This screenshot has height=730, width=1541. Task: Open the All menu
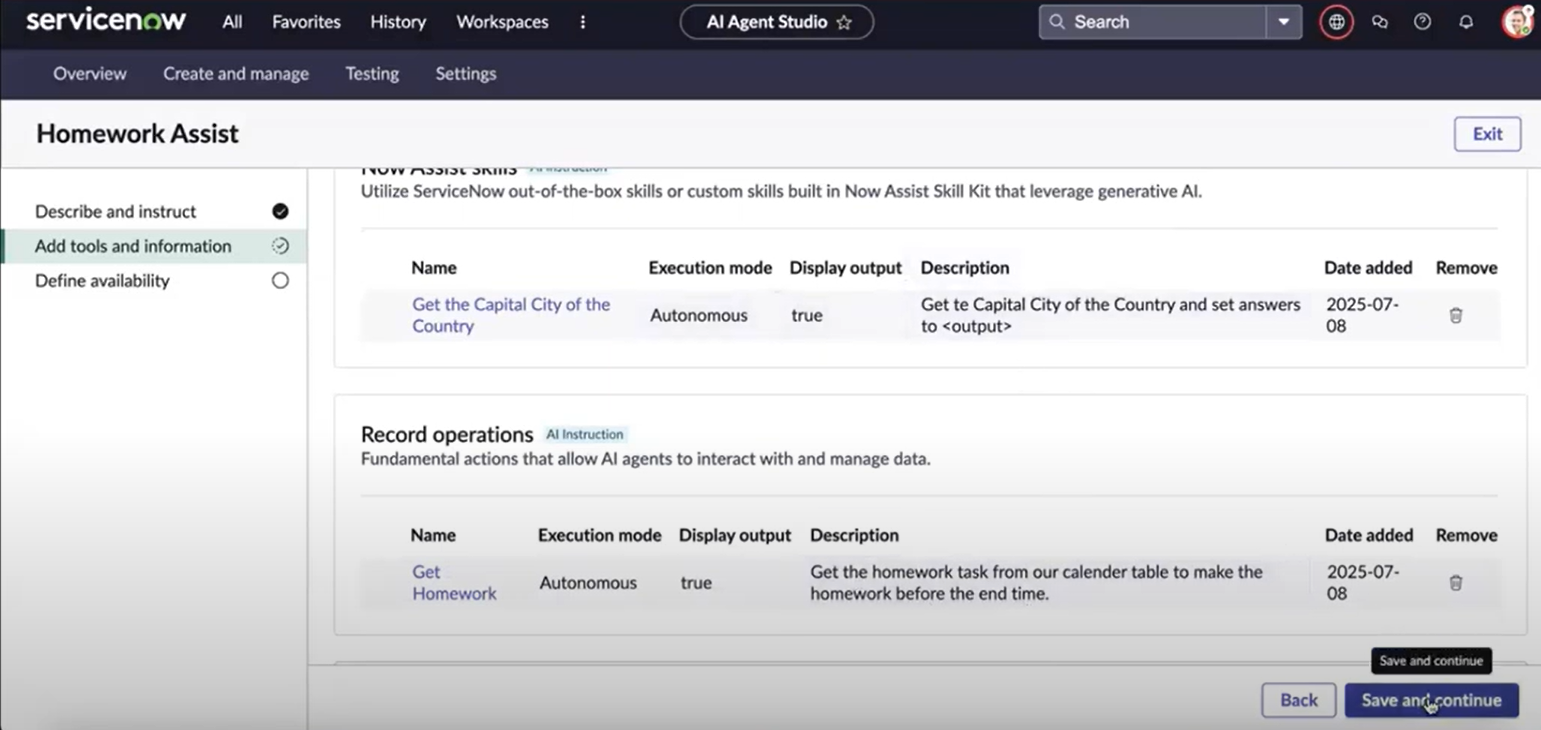click(232, 22)
